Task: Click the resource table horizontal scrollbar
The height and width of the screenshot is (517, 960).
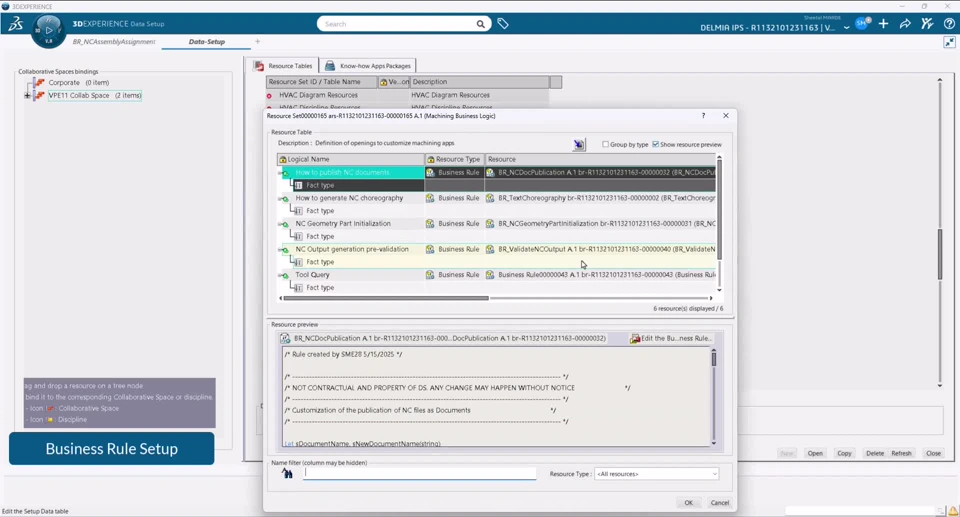Action: 386,298
